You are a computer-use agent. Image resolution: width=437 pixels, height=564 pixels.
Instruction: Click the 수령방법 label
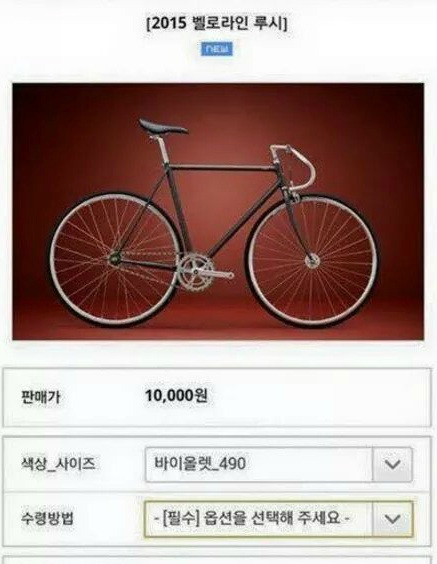tap(47, 519)
